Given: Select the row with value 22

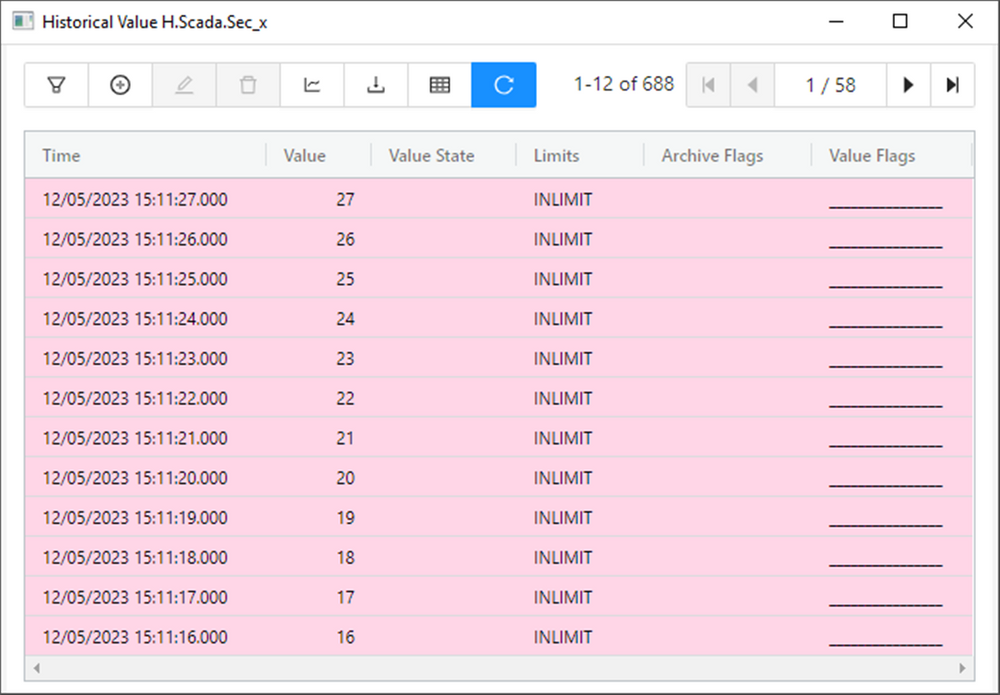Looking at the screenshot, I should (345, 399).
